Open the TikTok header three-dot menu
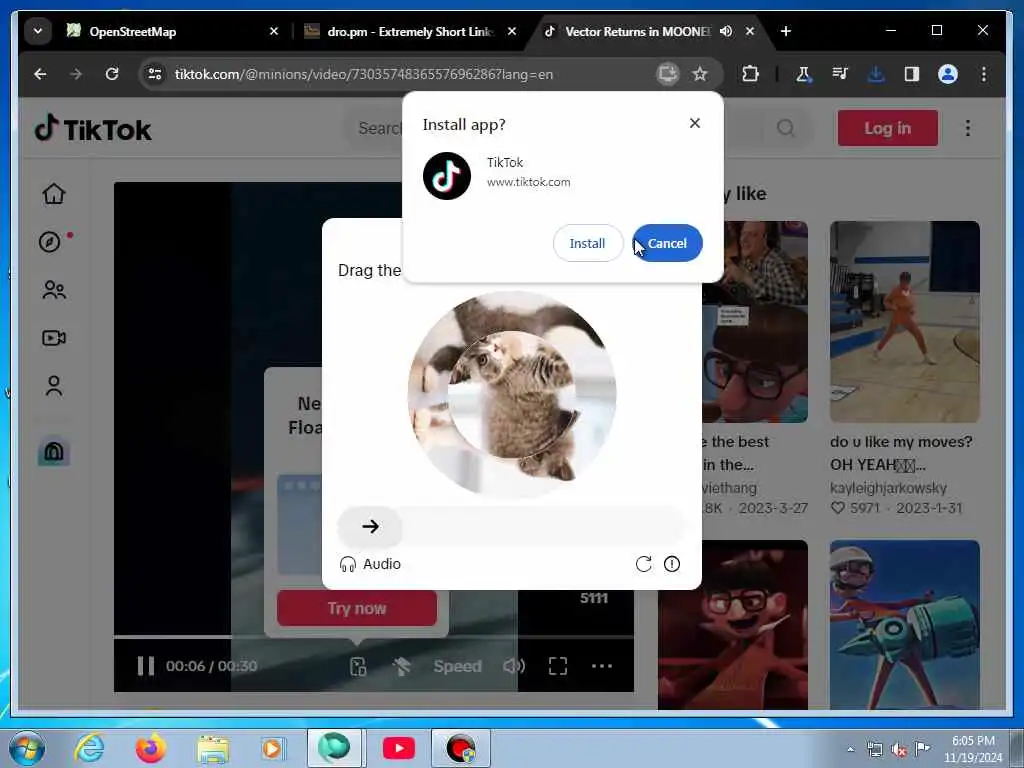The image size is (1024, 768). 968,128
